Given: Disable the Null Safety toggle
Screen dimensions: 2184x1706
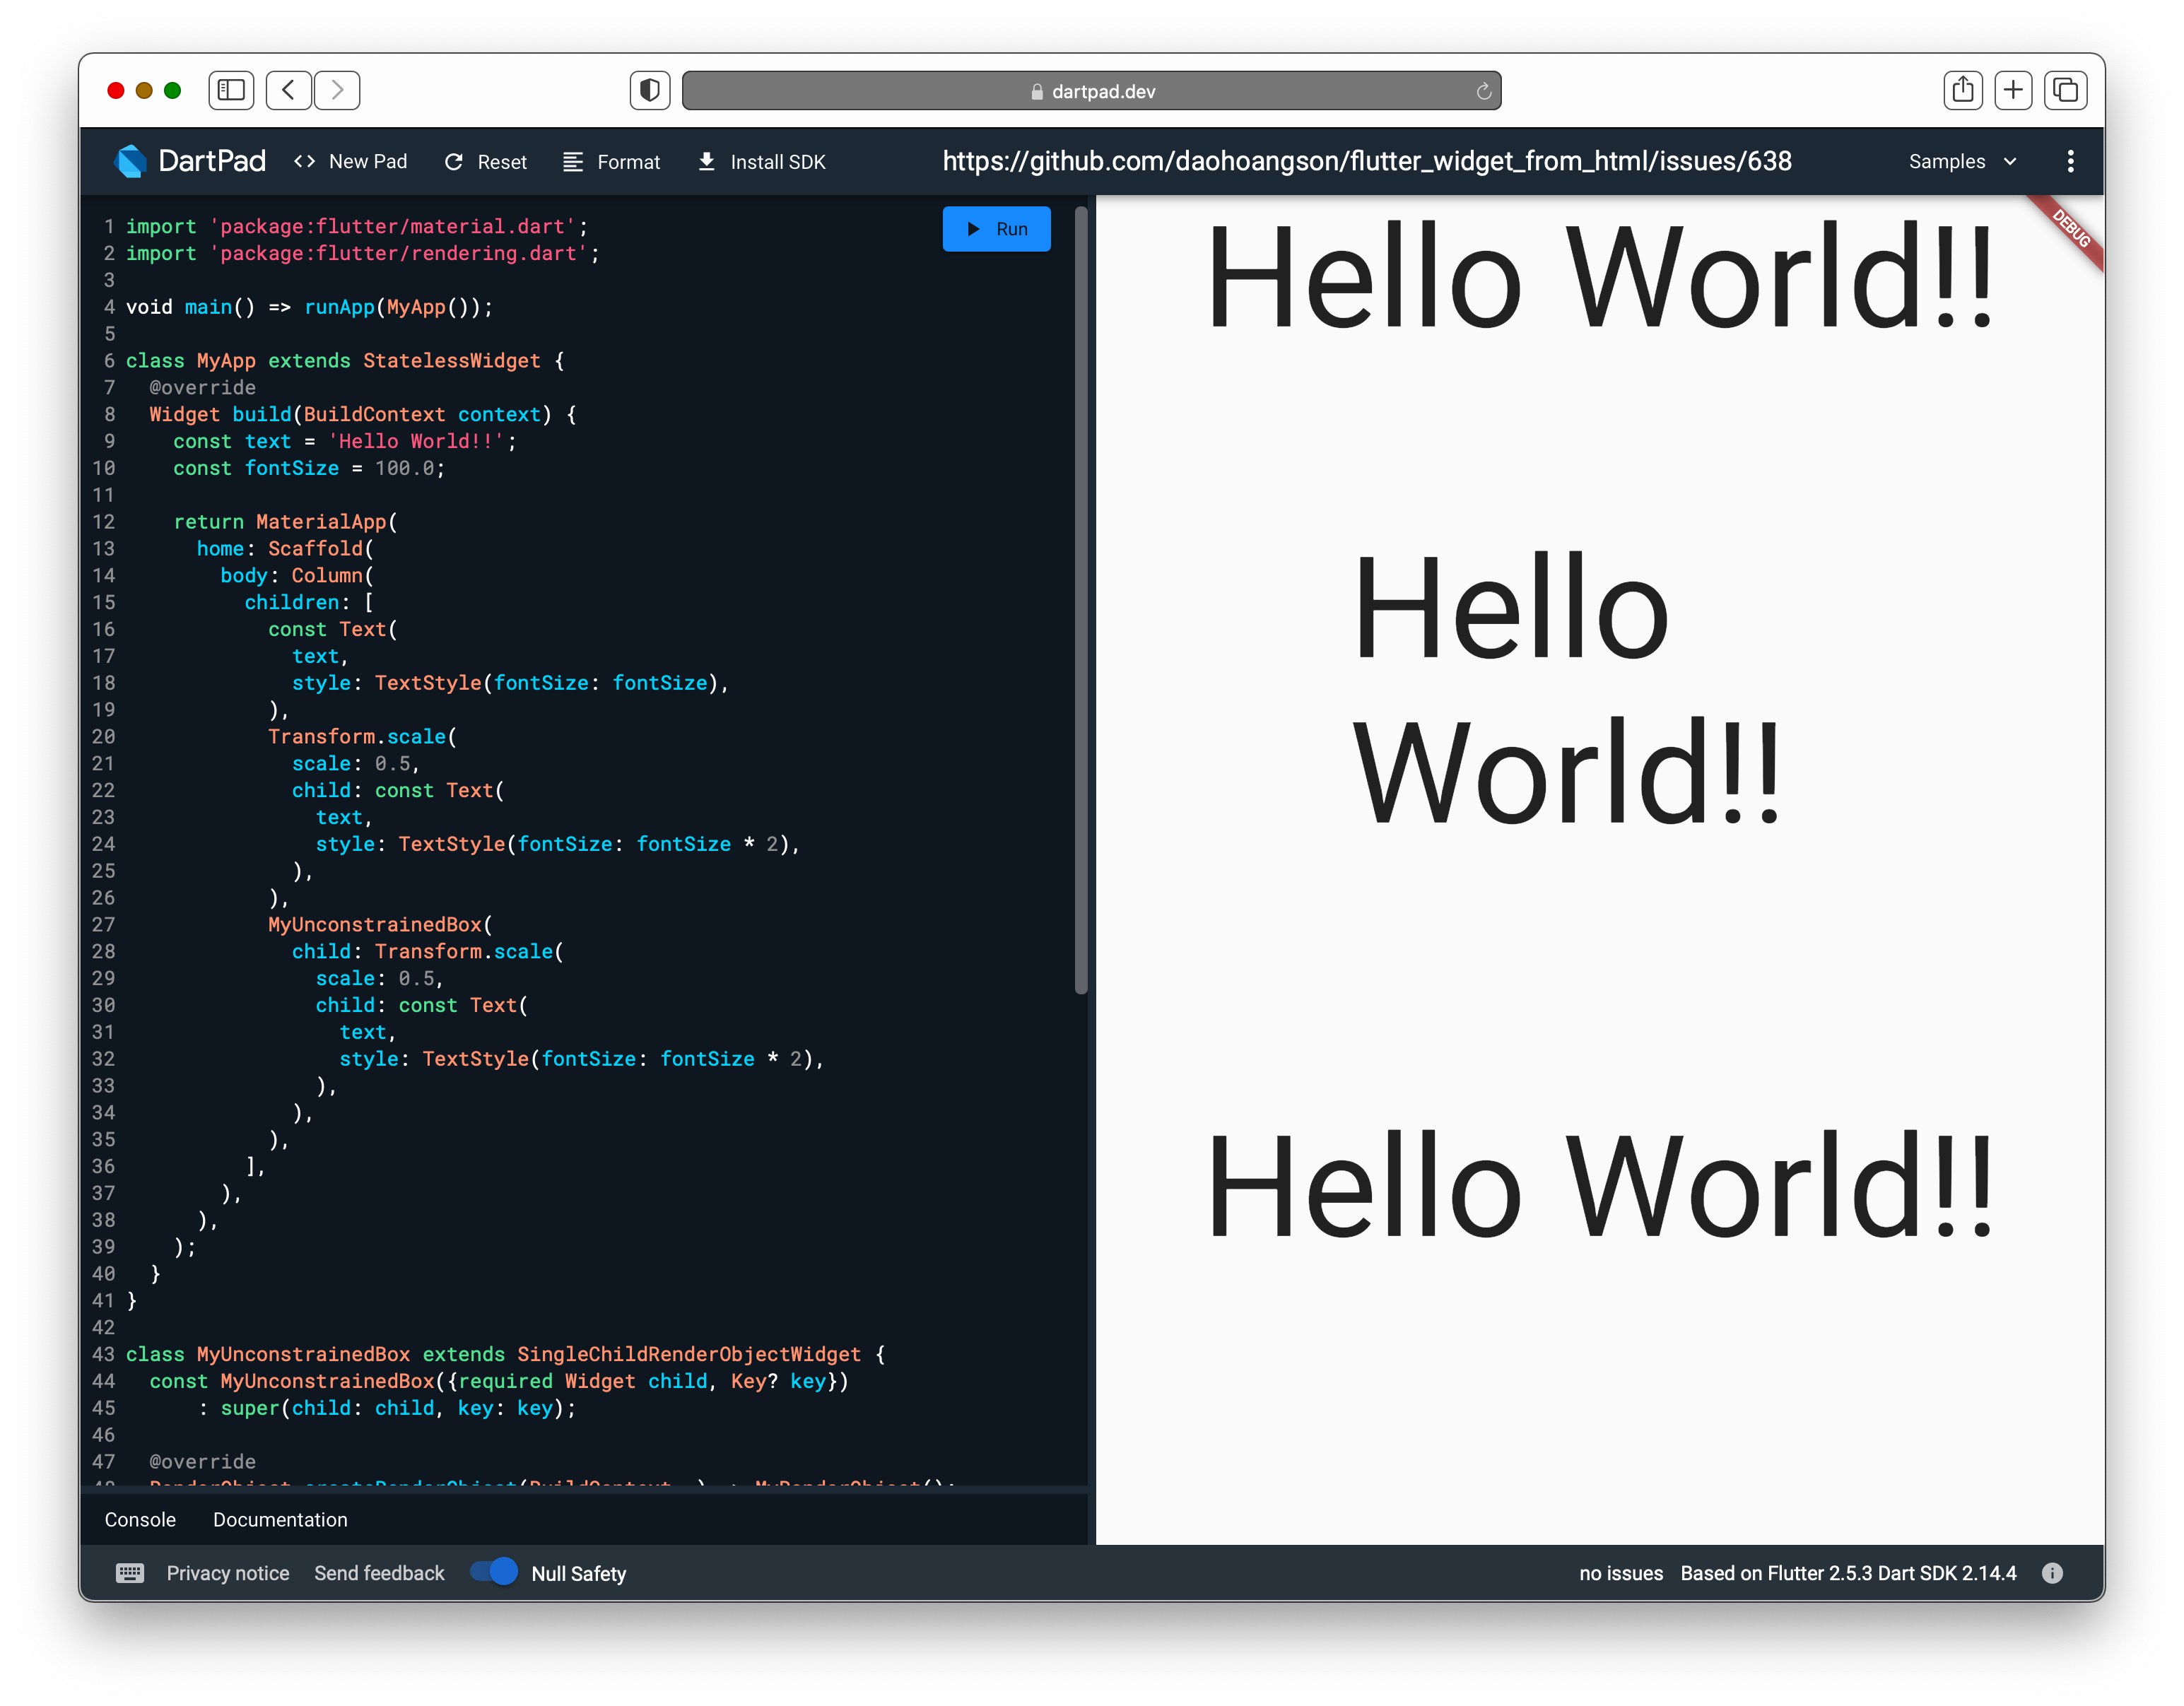Looking at the screenshot, I should tap(494, 1571).
